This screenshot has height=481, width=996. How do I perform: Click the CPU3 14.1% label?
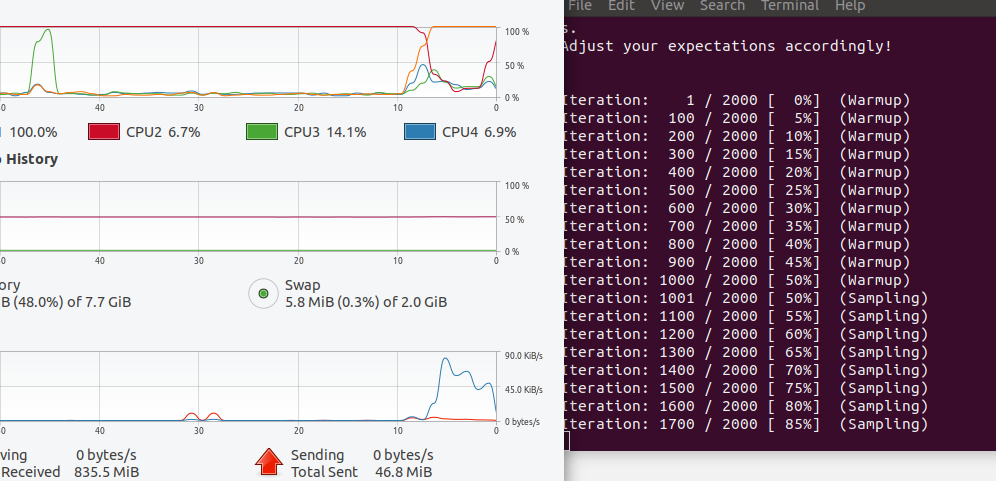[324, 132]
